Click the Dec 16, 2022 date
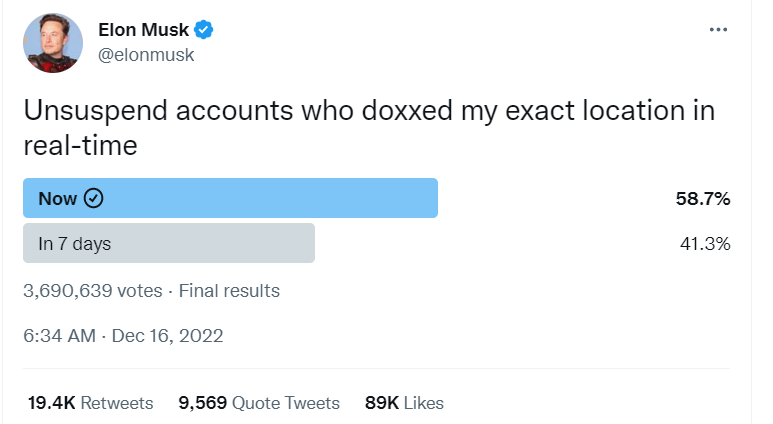773x424 pixels. pyautogui.click(x=168, y=336)
